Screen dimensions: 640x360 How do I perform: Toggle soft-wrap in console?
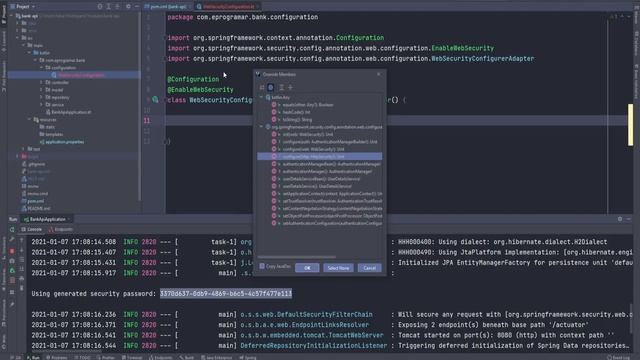click(22, 260)
